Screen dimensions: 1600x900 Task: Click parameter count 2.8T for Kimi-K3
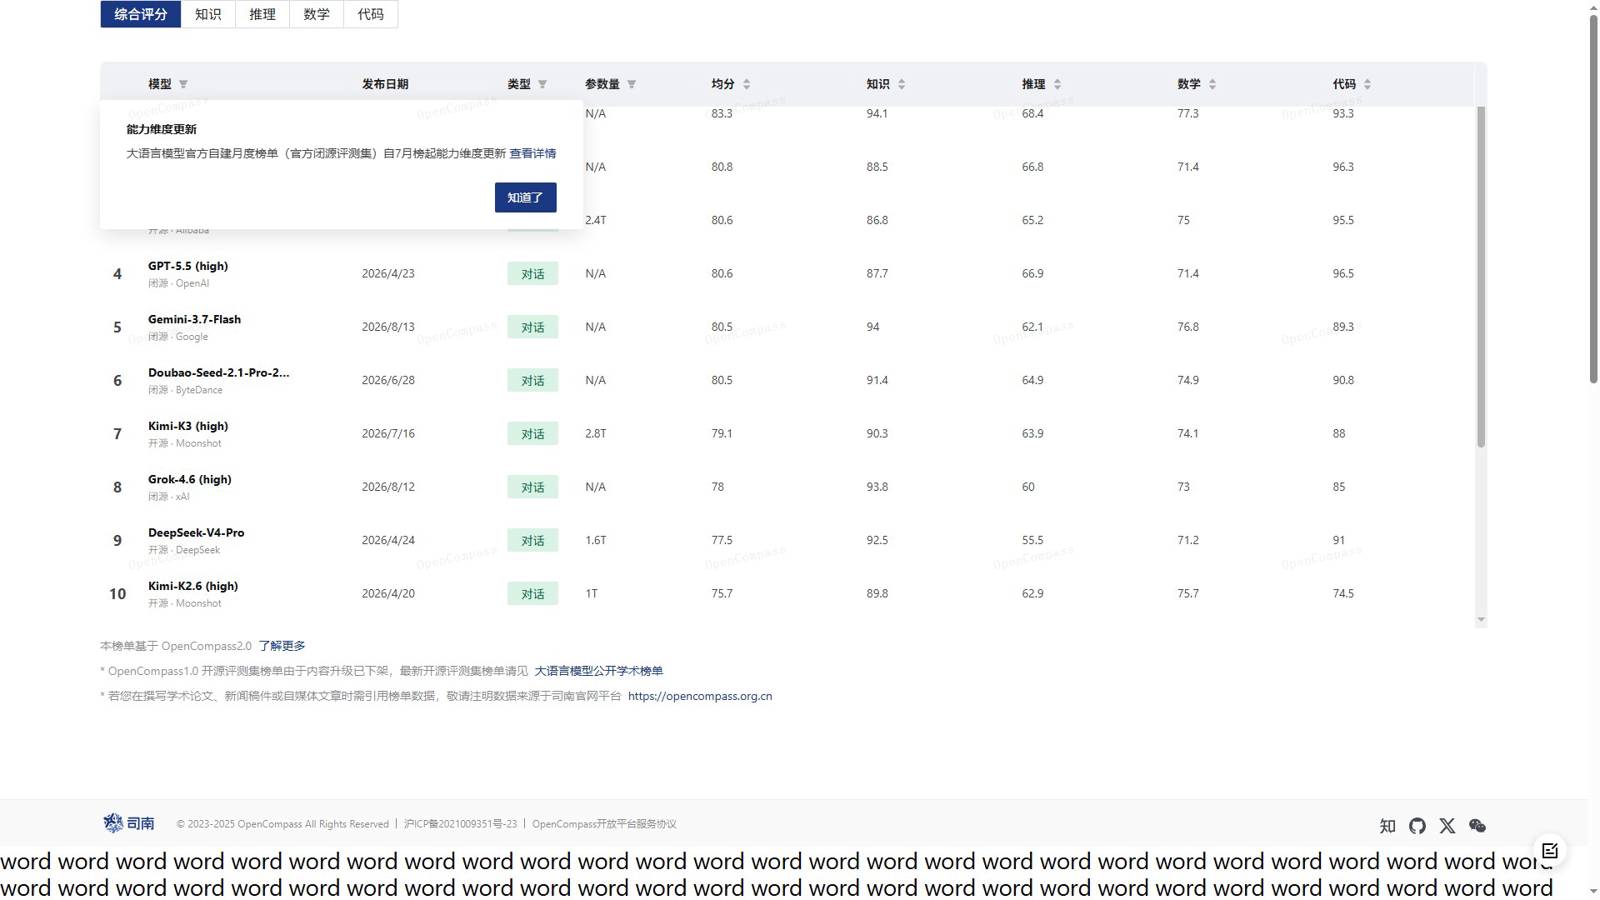(x=596, y=434)
